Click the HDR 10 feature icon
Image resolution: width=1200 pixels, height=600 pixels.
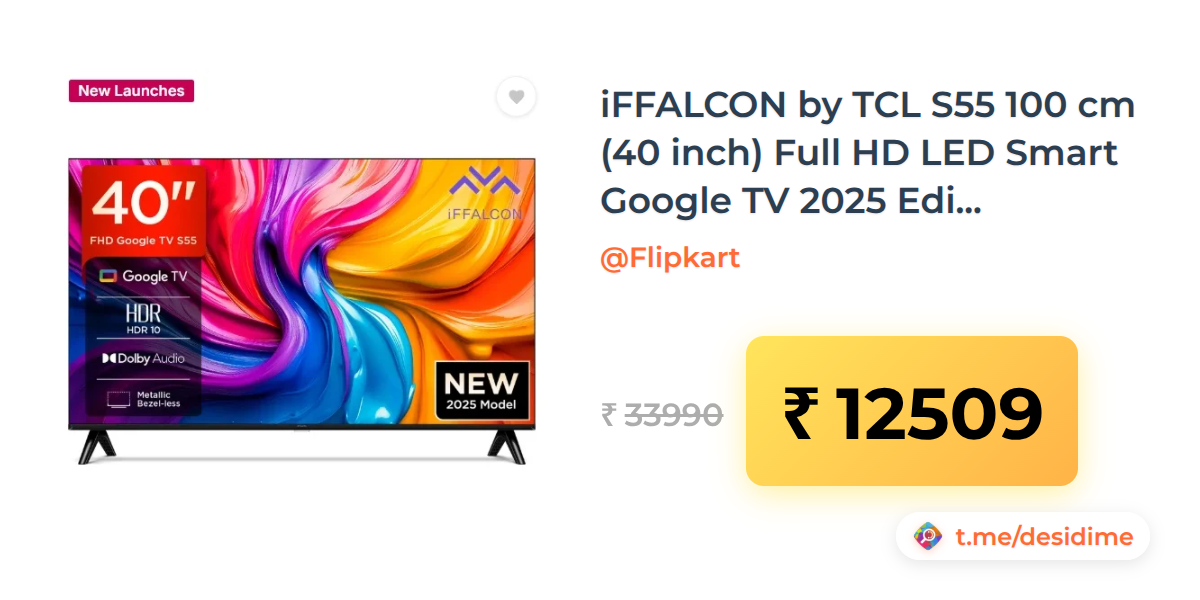pos(144,317)
